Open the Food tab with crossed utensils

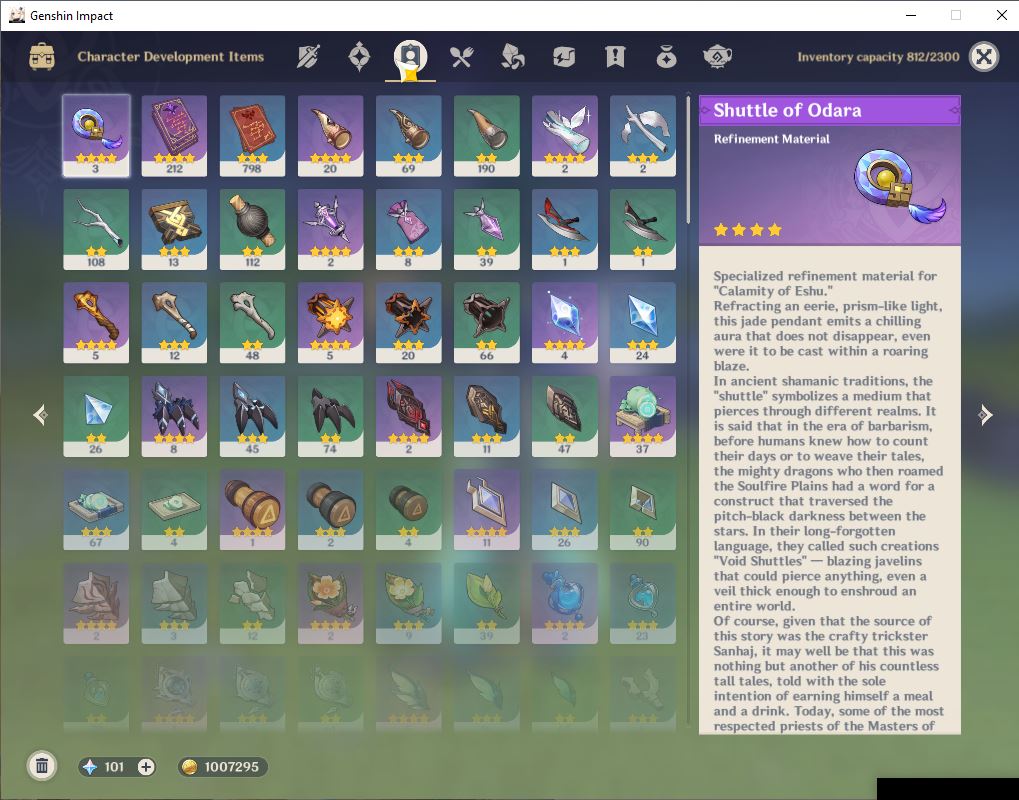tap(461, 57)
